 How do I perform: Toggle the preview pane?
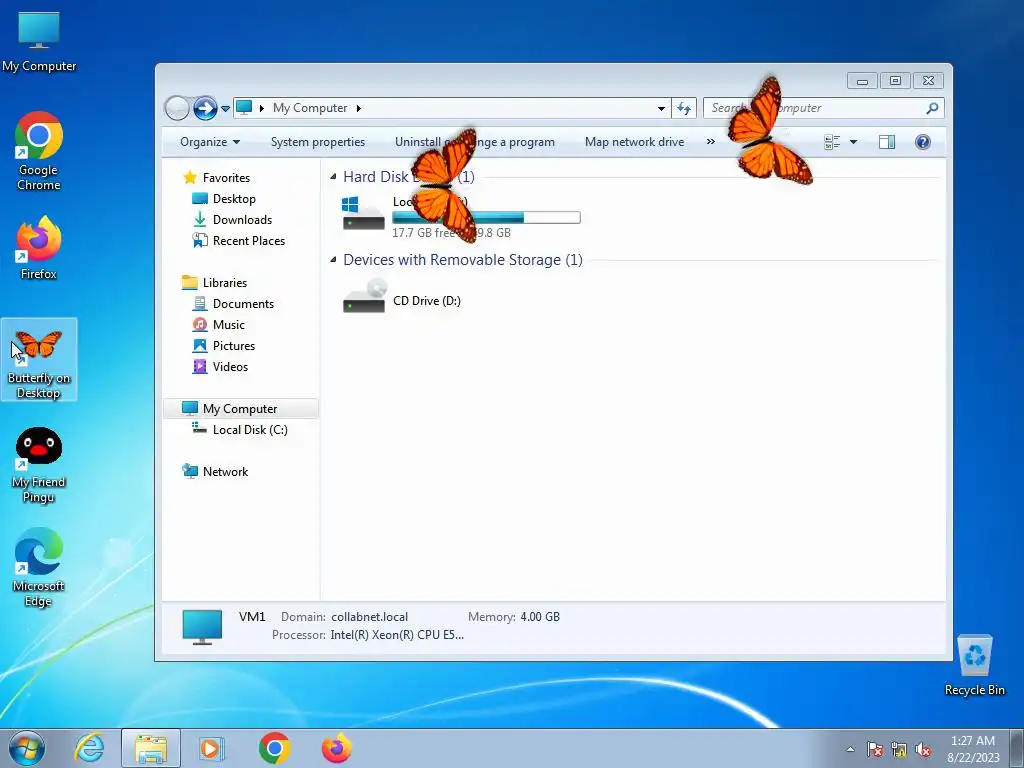coord(887,142)
